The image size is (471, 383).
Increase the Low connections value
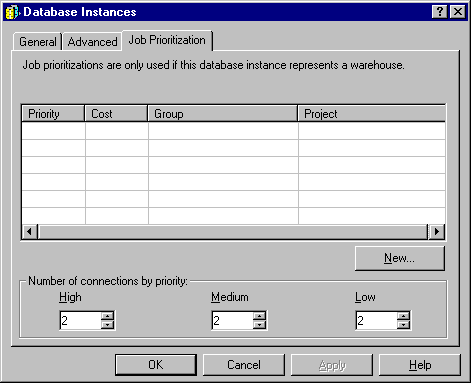pos(404,316)
